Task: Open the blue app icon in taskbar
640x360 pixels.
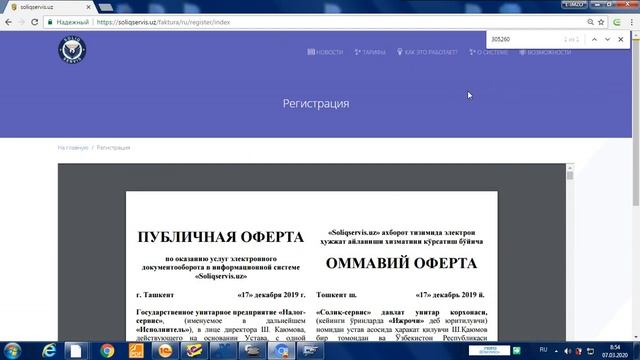Action: click(x=223, y=351)
